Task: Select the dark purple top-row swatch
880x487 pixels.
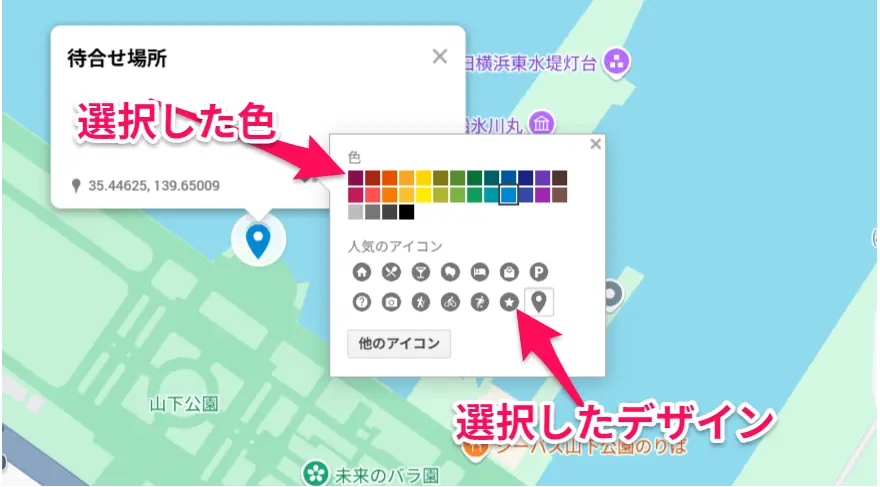Action: point(543,178)
